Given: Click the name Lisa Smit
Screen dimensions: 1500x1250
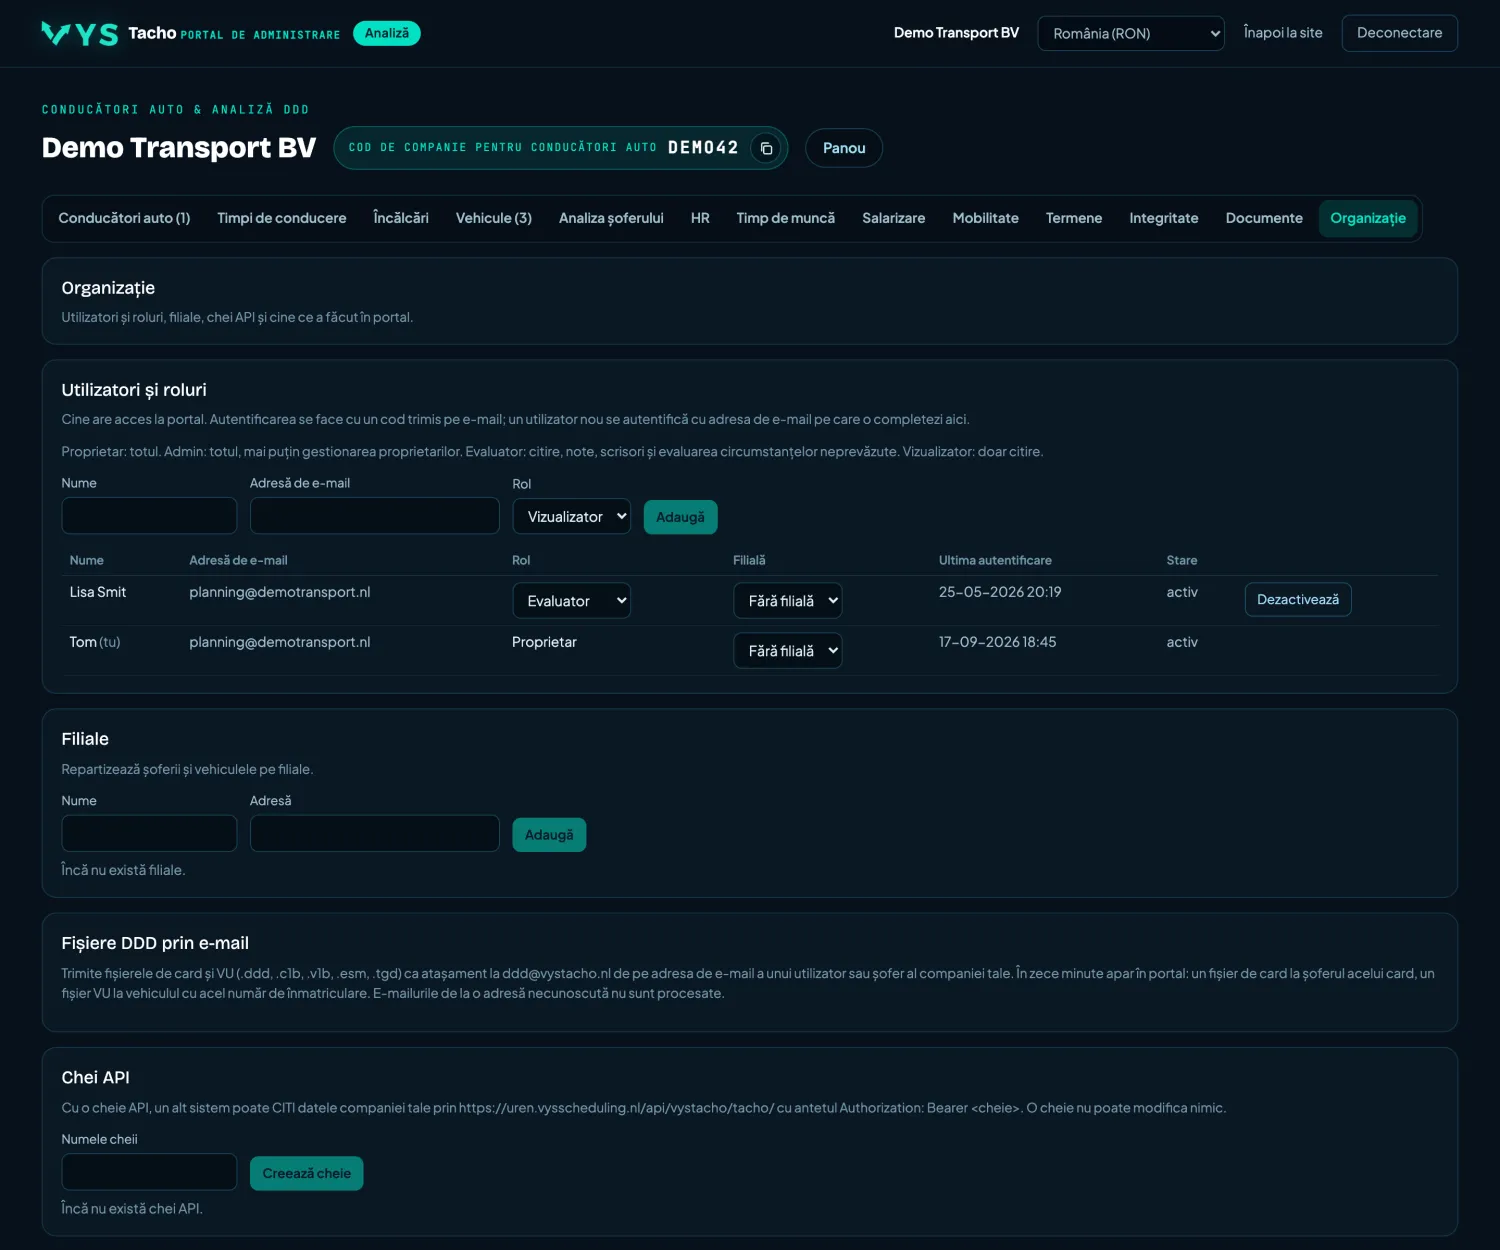Looking at the screenshot, I should point(98,592).
